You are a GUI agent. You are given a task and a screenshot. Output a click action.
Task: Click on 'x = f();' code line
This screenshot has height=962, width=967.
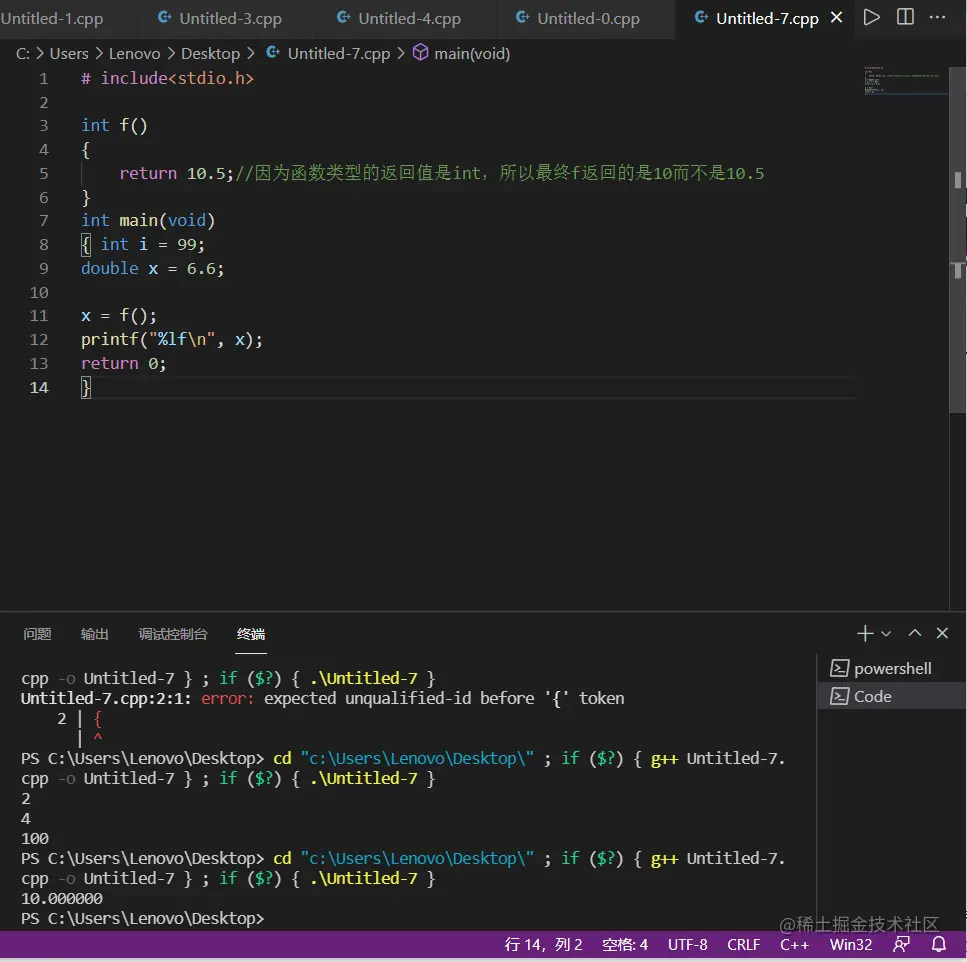pos(118,316)
